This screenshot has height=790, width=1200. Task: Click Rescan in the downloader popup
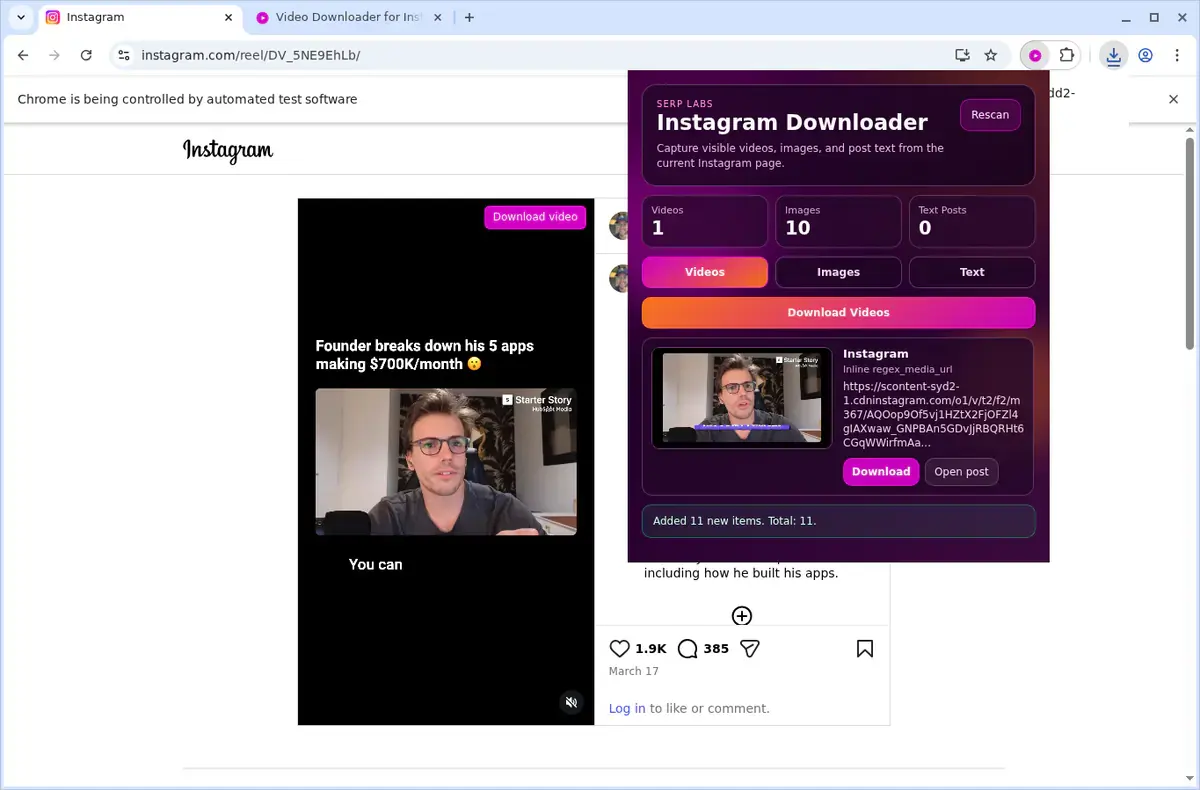point(990,115)
